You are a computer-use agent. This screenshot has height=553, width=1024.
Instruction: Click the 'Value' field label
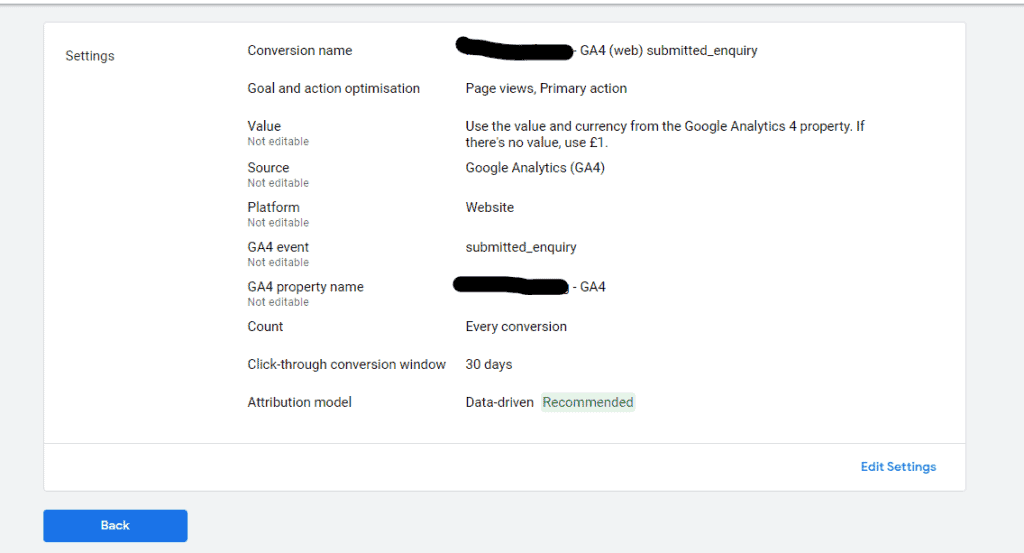coord(264,126)
